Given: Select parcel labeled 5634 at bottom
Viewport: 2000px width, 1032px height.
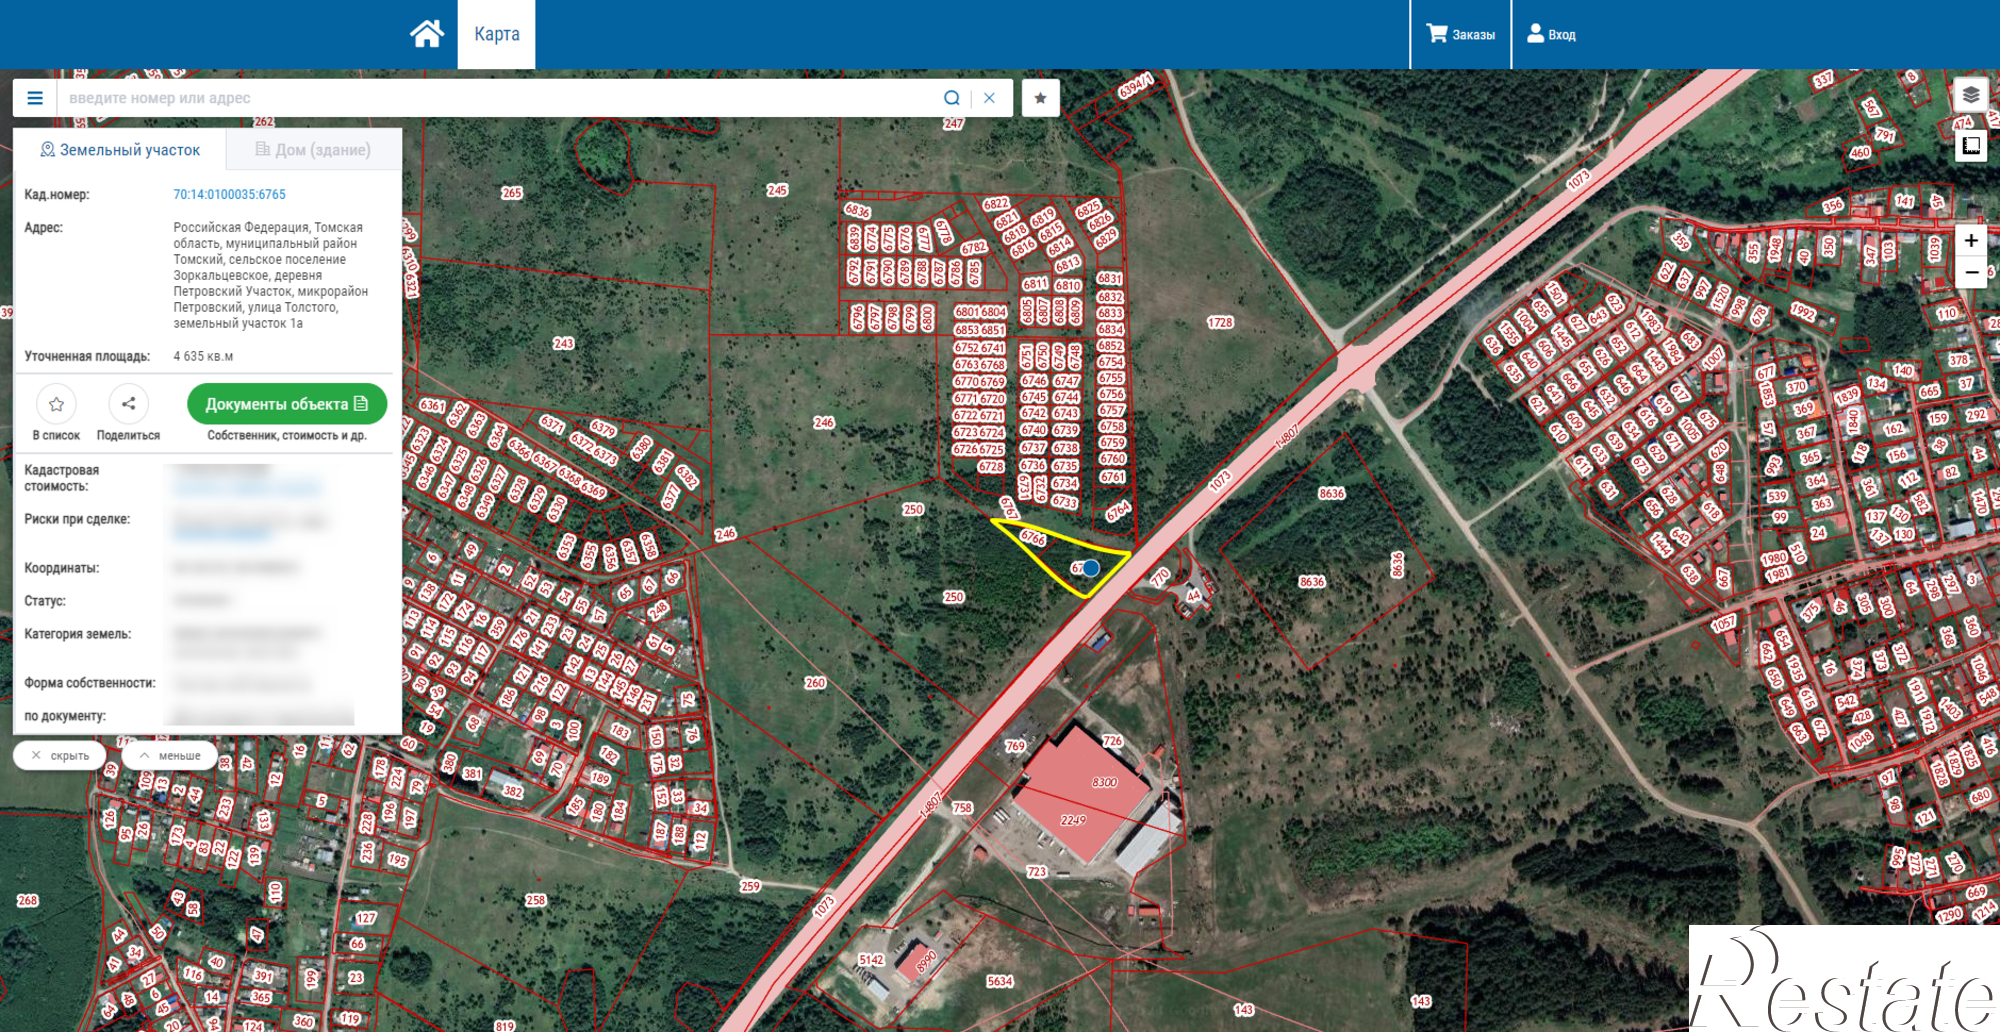Looking at the screenshot, I should click(1000, 982).
